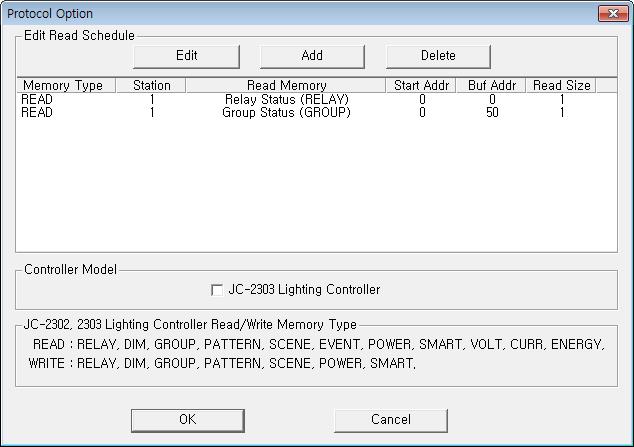Screen dimensions: 634x447
Task: Click the Start Addr column header
Action: [x=421, y=86]
